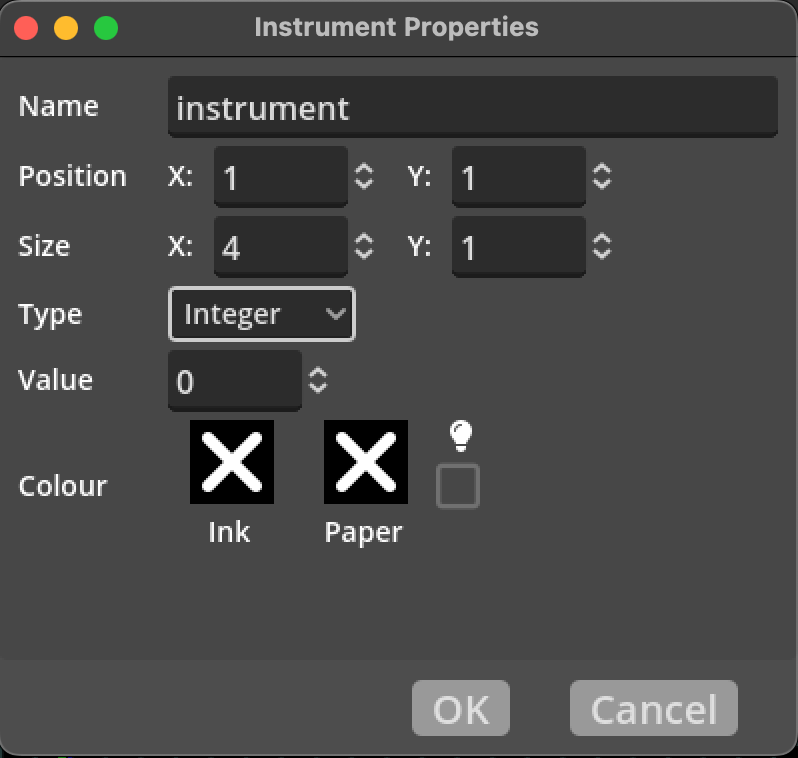Open the Ink colour picker
This screenshot has height=758, width=798.
[231, 462]
